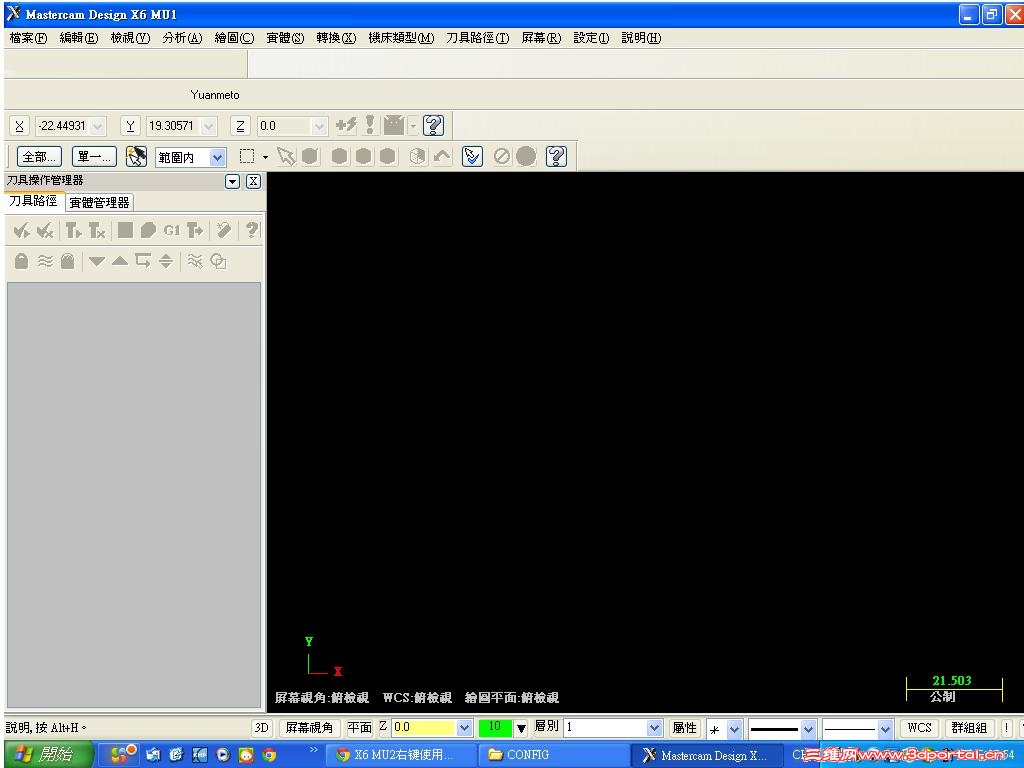Click the 屬性 attributes button
Viewport: 1024px width, 768px height.
coord(684,728)
